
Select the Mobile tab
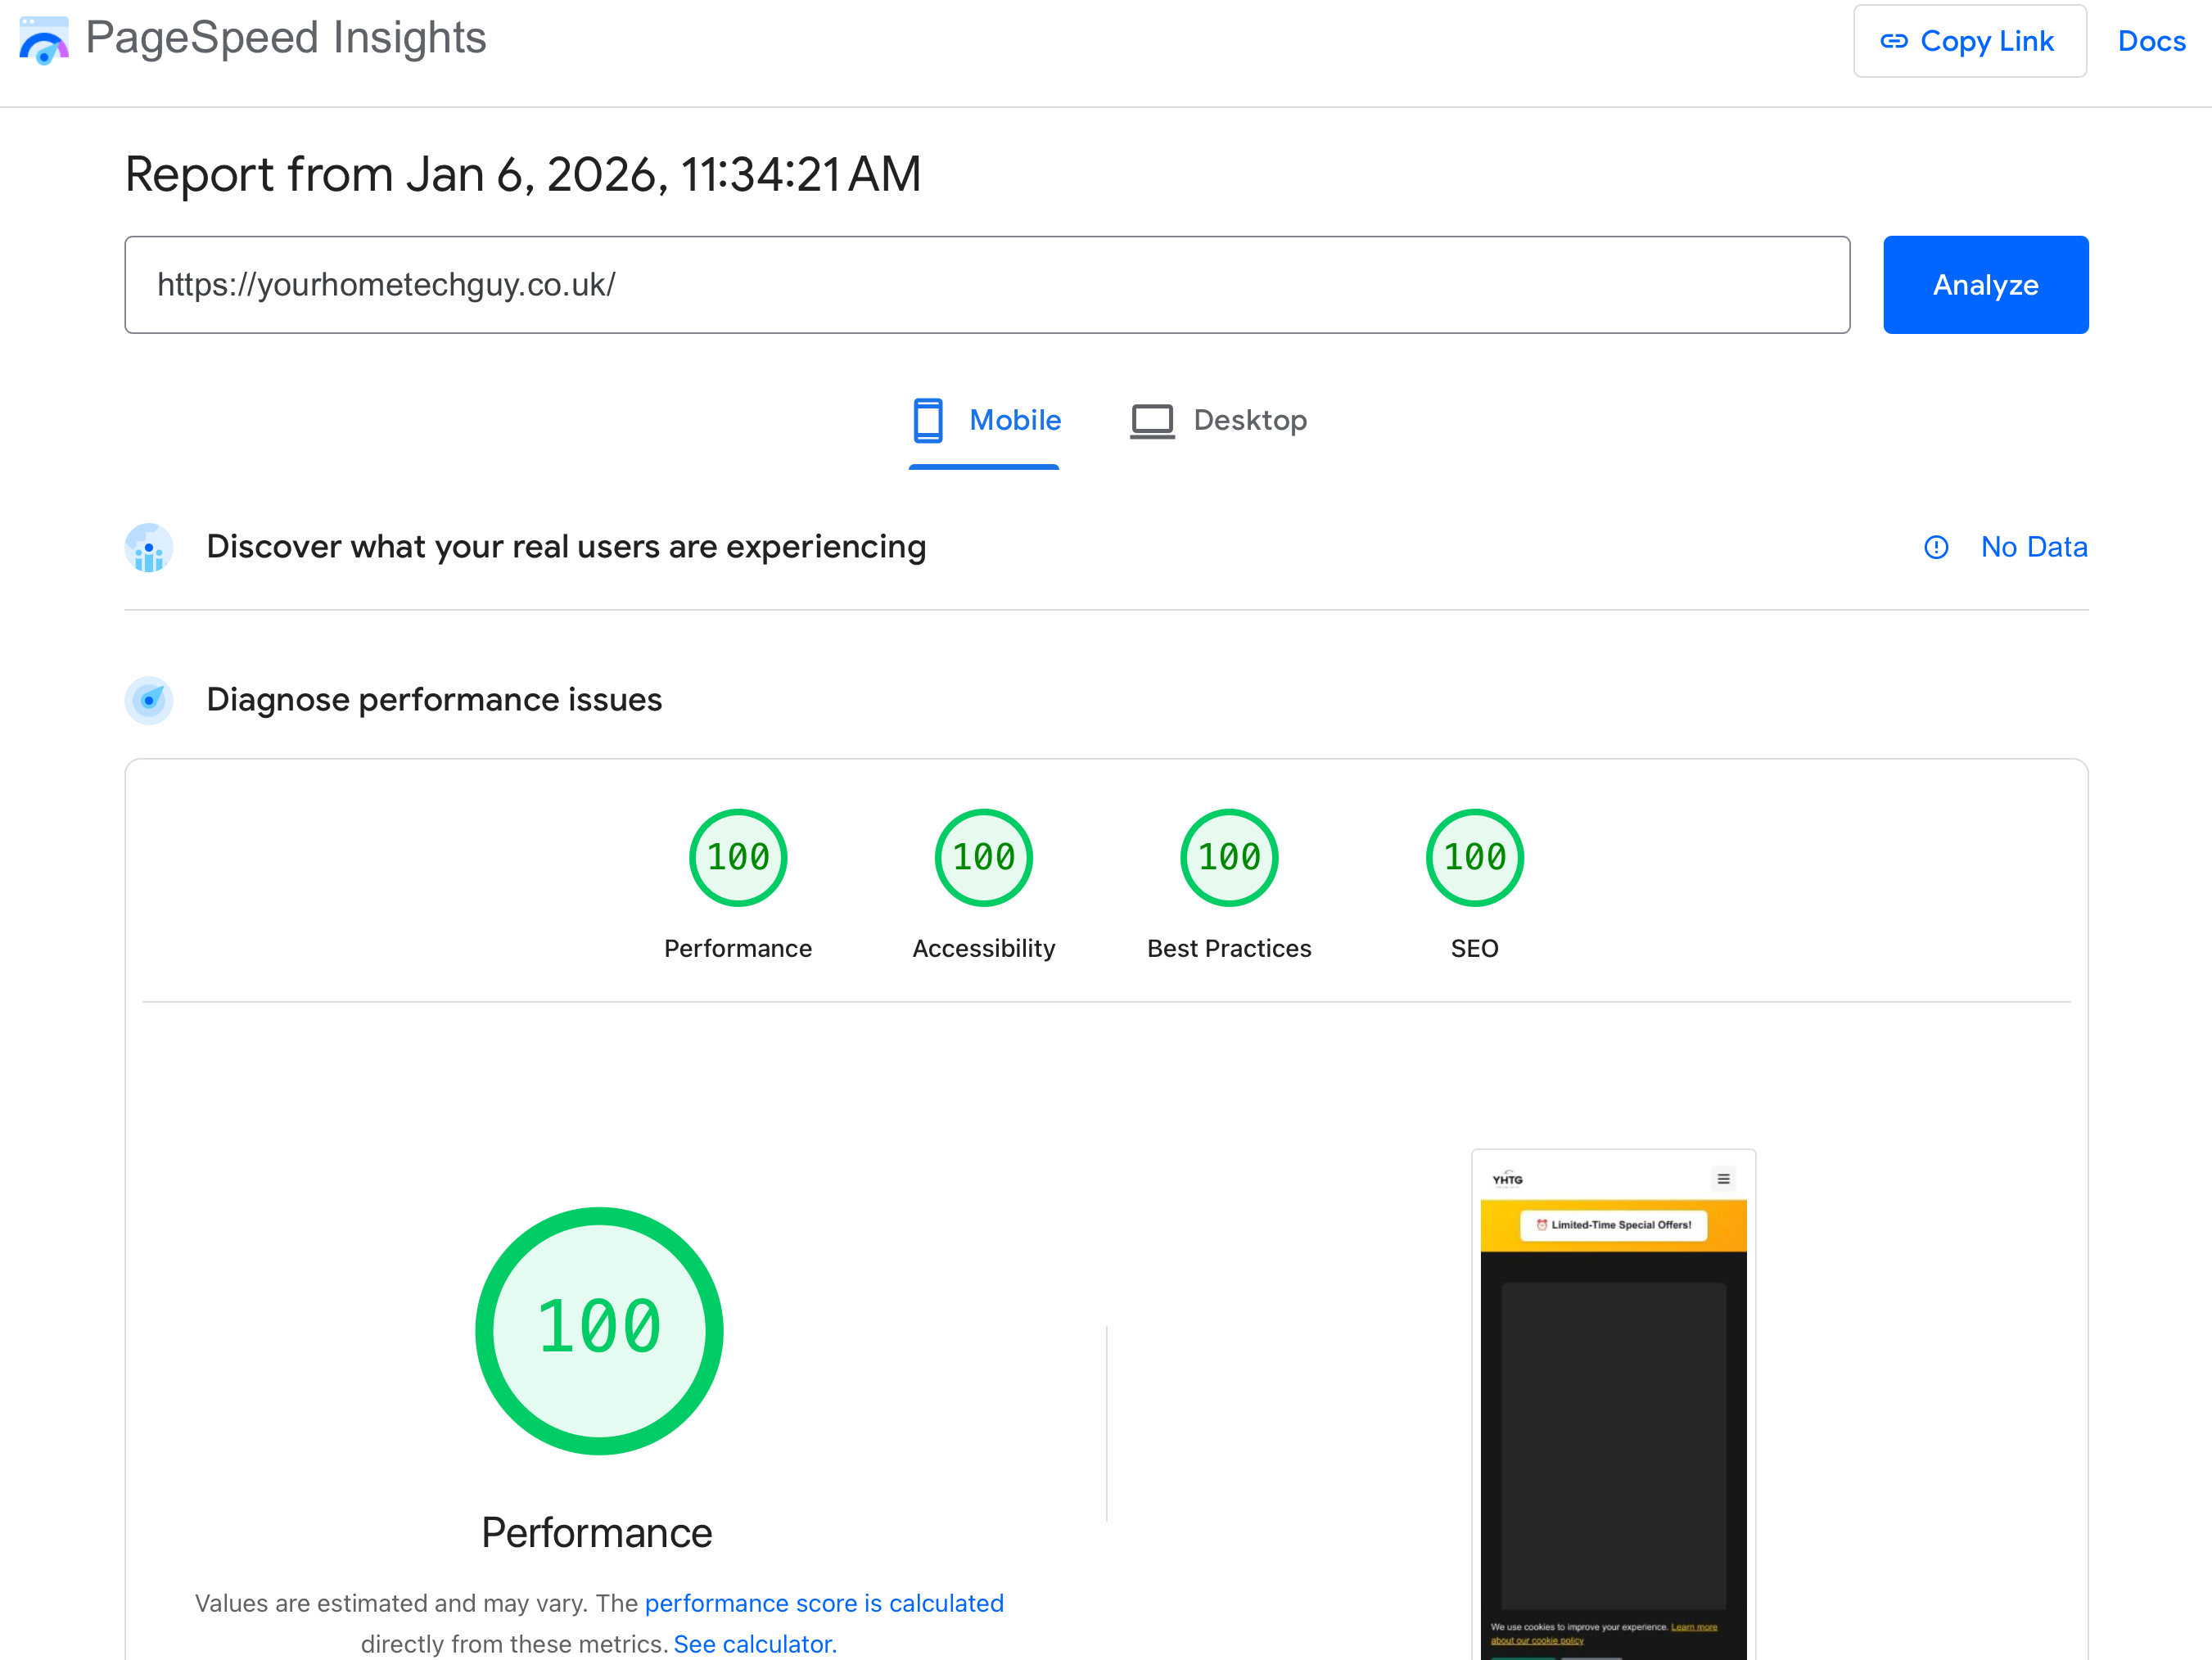[1015, 420]
